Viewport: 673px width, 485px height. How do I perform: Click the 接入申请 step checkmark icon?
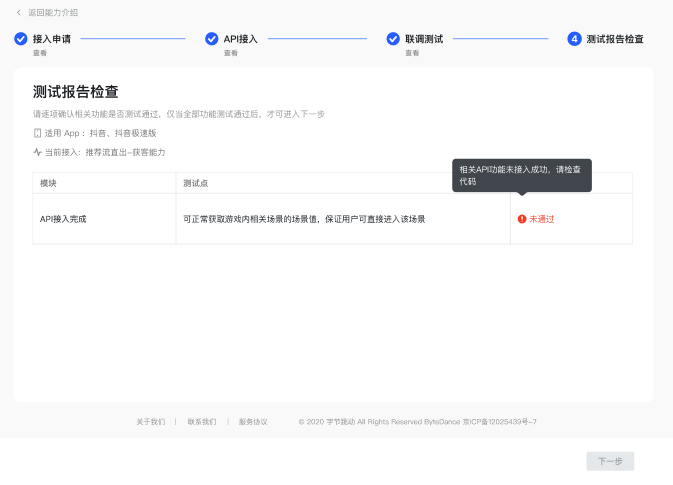(x=20, y=39)
